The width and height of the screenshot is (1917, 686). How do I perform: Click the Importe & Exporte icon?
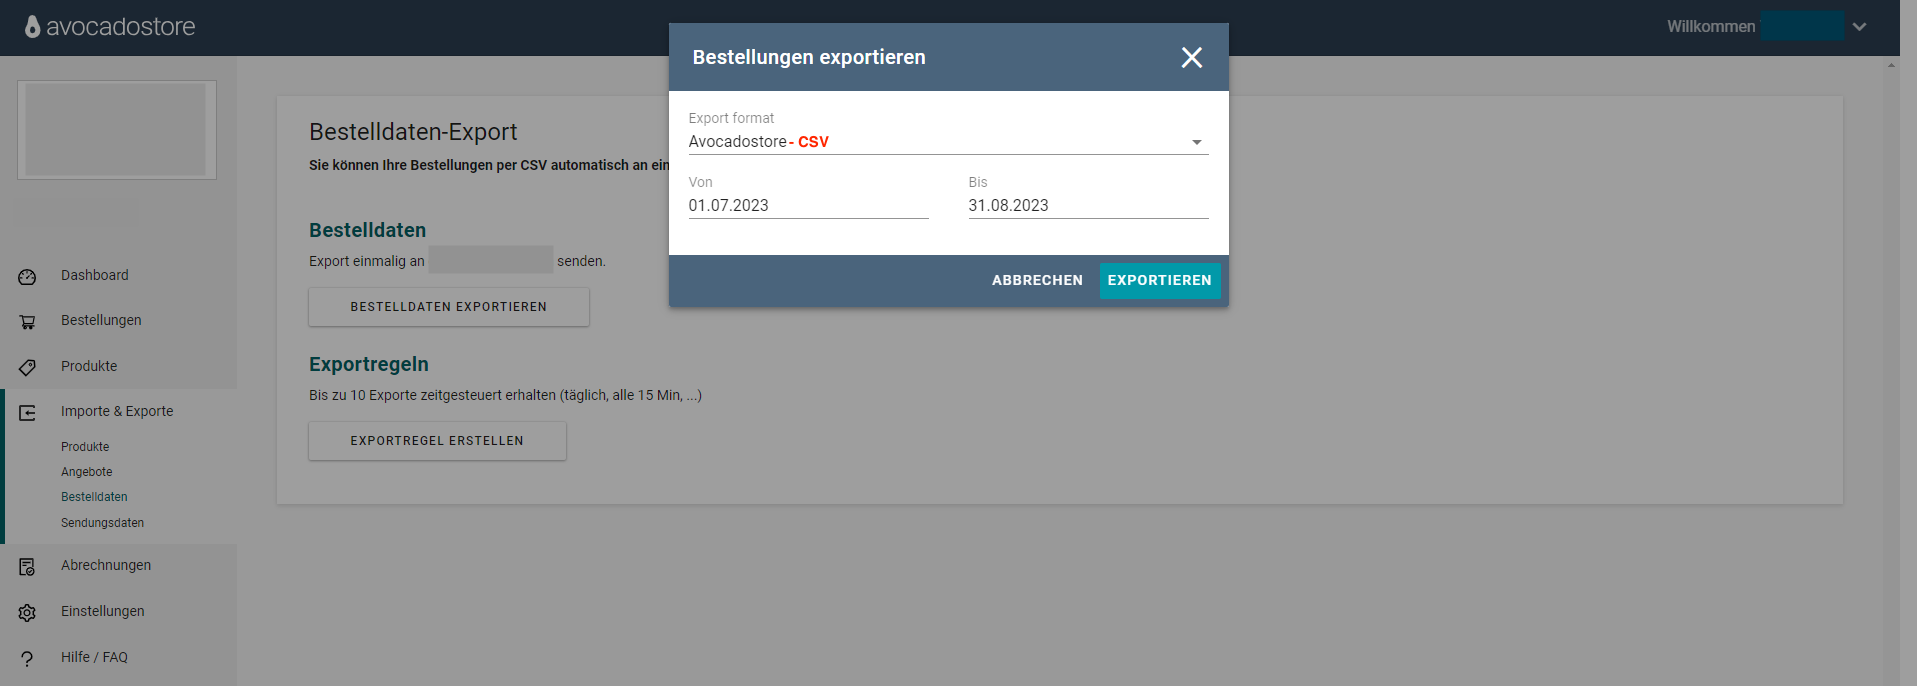[27, 413]
